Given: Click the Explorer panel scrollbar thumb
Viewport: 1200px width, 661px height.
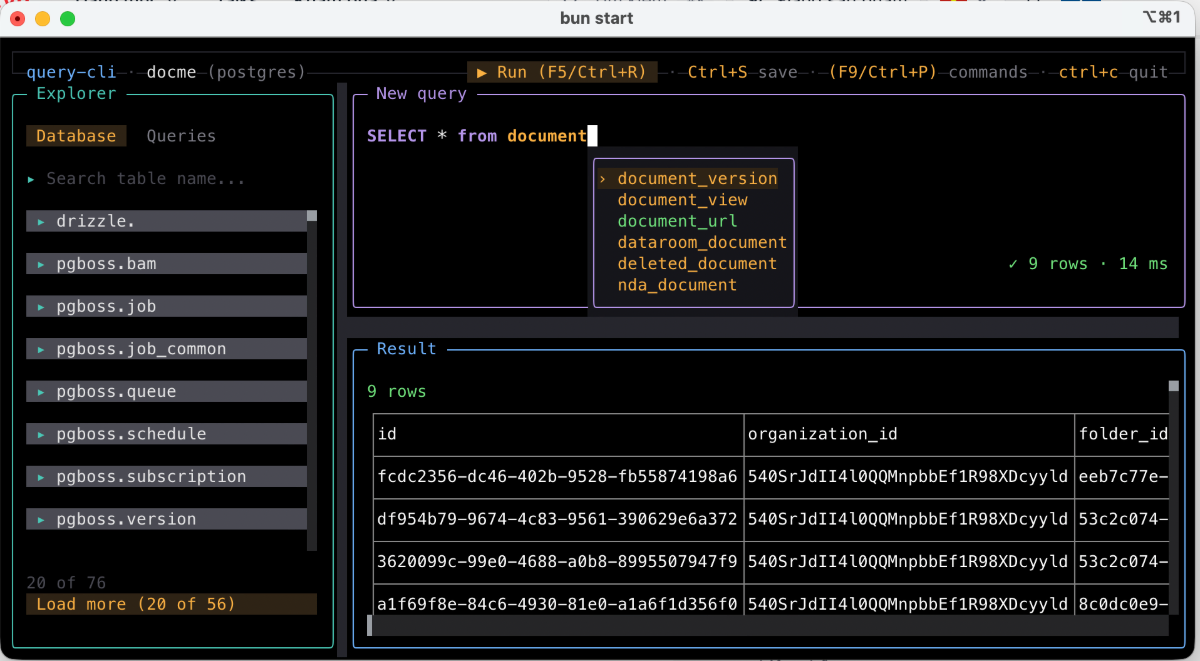Looking at the screenshot, I should [312, 216].
